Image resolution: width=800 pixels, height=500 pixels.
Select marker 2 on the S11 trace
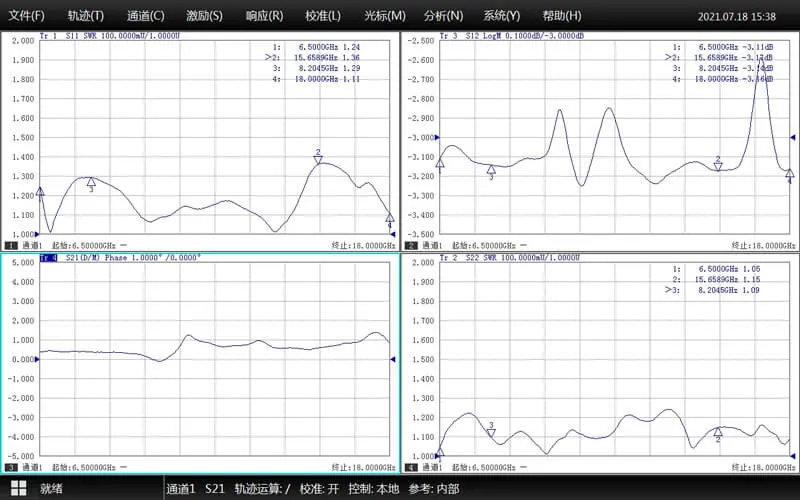tap(318, 160)
